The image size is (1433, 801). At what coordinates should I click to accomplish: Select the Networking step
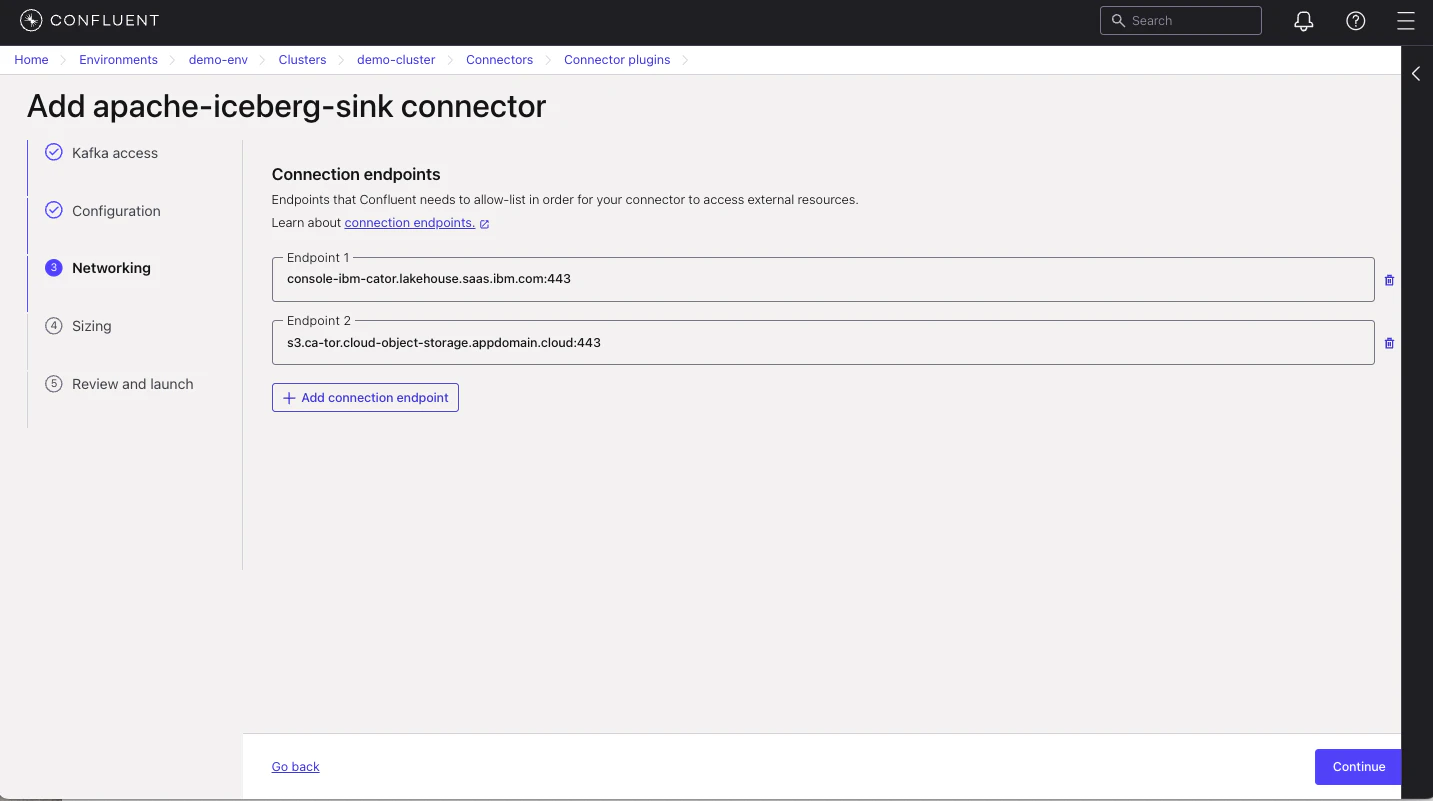[x=111, y=268]
